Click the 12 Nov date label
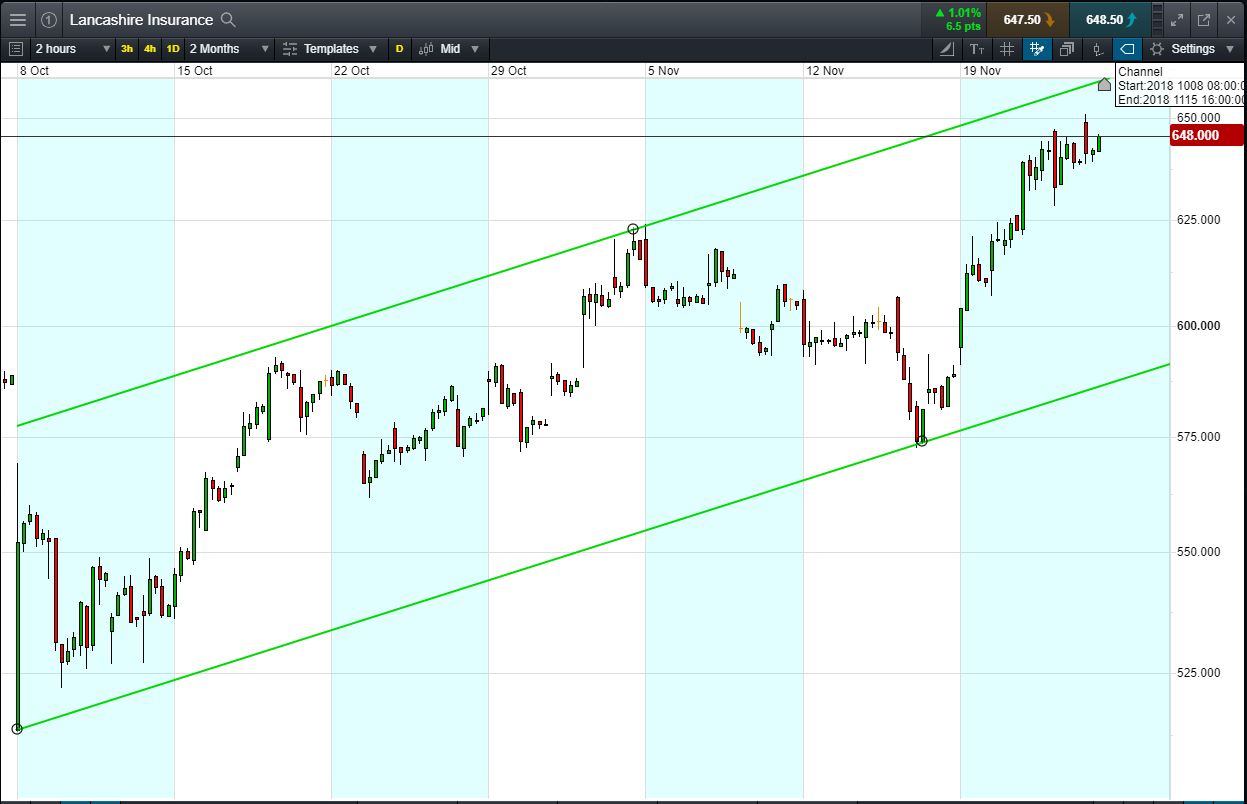1247x804 pixels. click(825, 70)
